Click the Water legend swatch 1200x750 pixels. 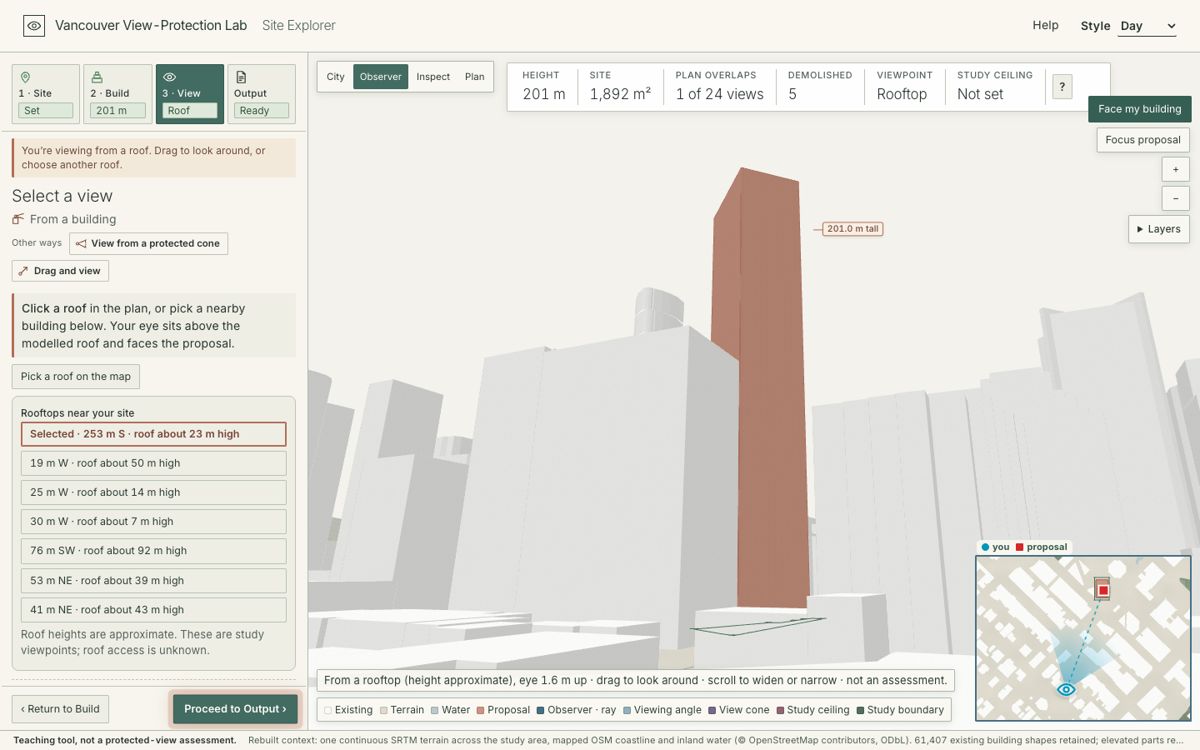[x=435, y=710]
